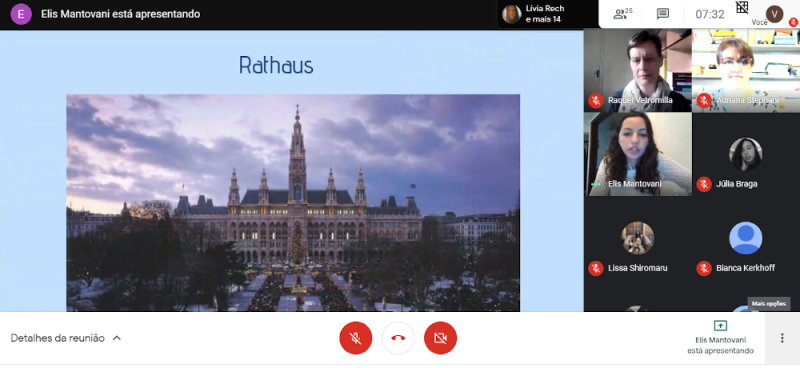
Task: Click the purple E presenter avatar
Action: click(x=21, y=14)
